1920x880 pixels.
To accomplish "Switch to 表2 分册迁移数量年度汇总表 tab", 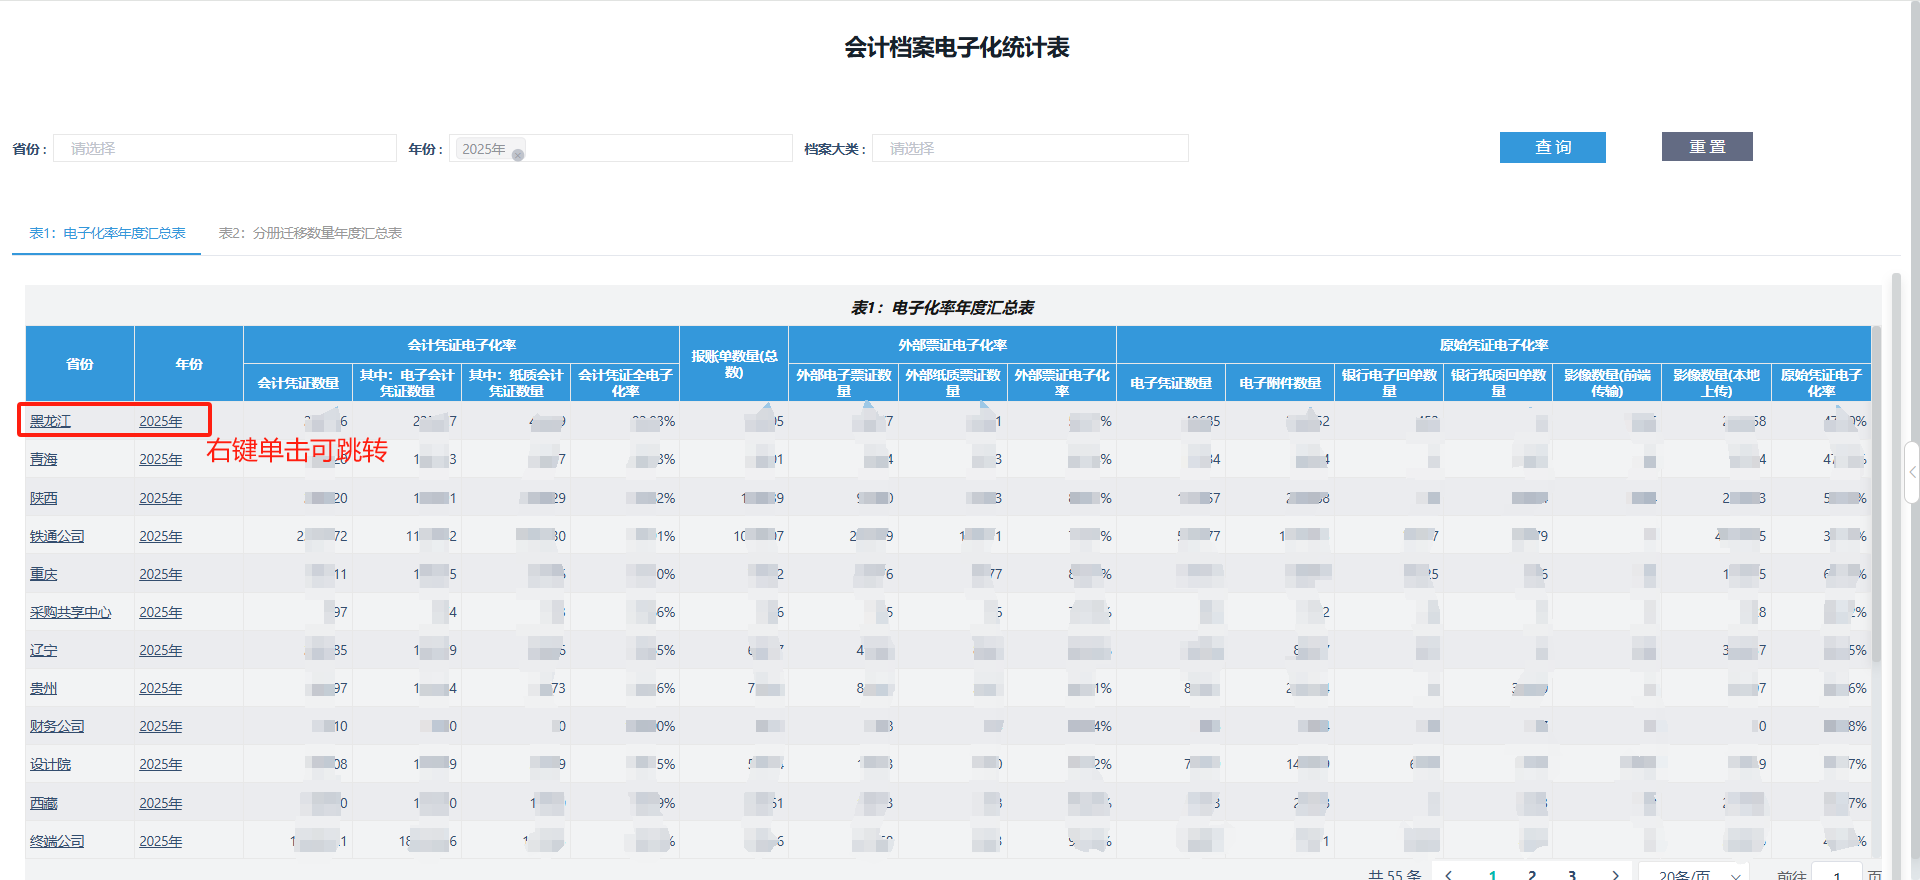I will pos(310,233).
